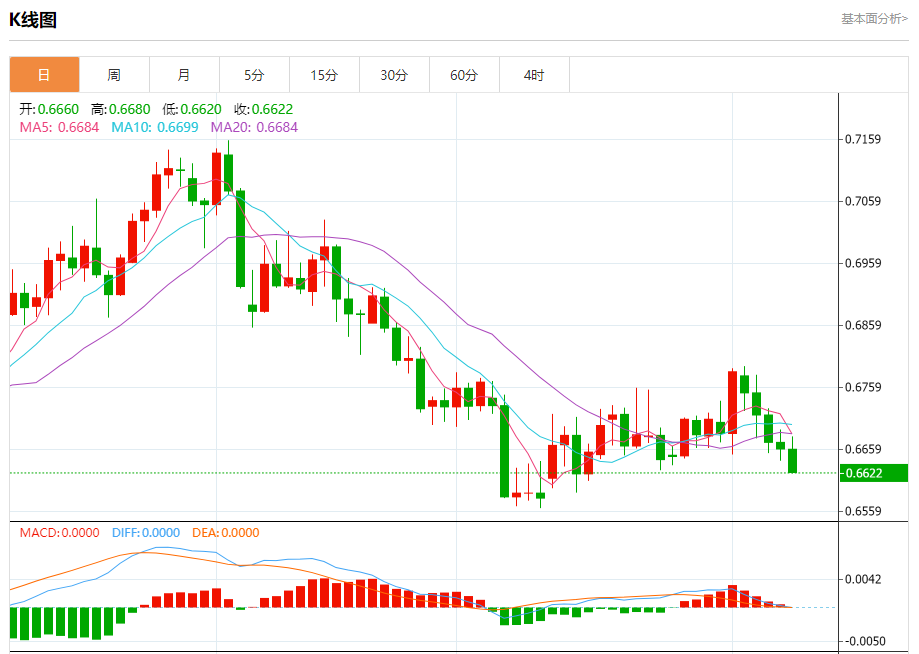Click the MA5: 0.6684 label
Image resolution: width=919 pixels, height=654 pixels.
point(59,127)
